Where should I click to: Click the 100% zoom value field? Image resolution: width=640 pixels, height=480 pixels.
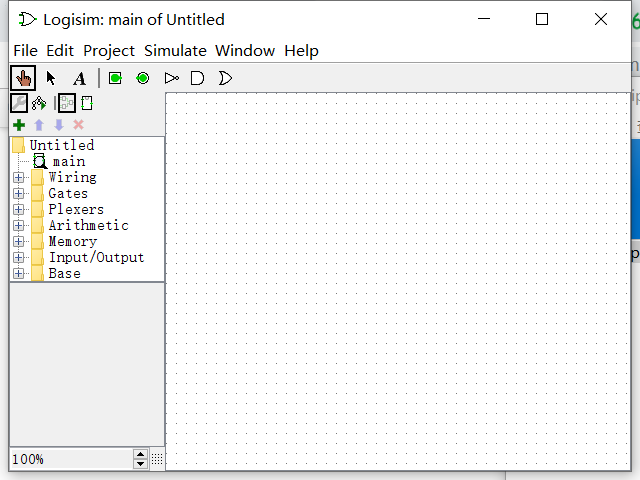[x=71, y=459]
